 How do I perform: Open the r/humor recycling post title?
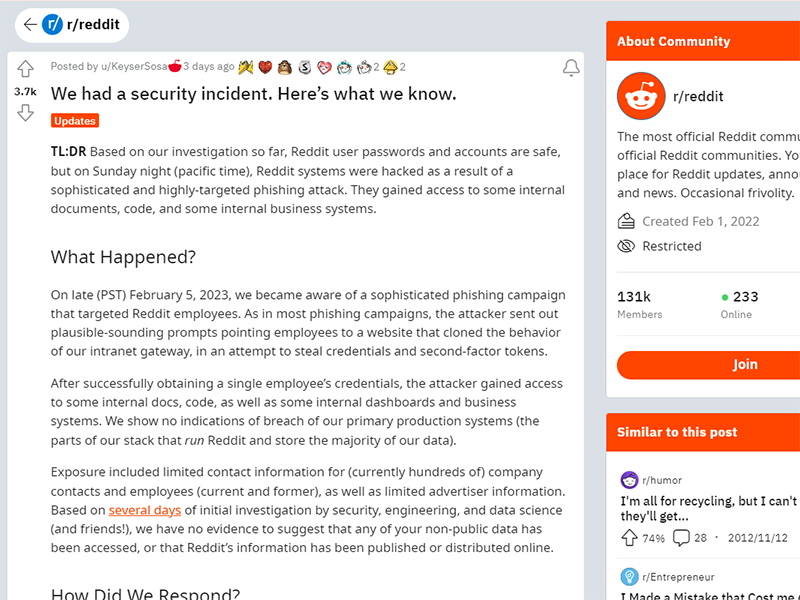[708, 508]
